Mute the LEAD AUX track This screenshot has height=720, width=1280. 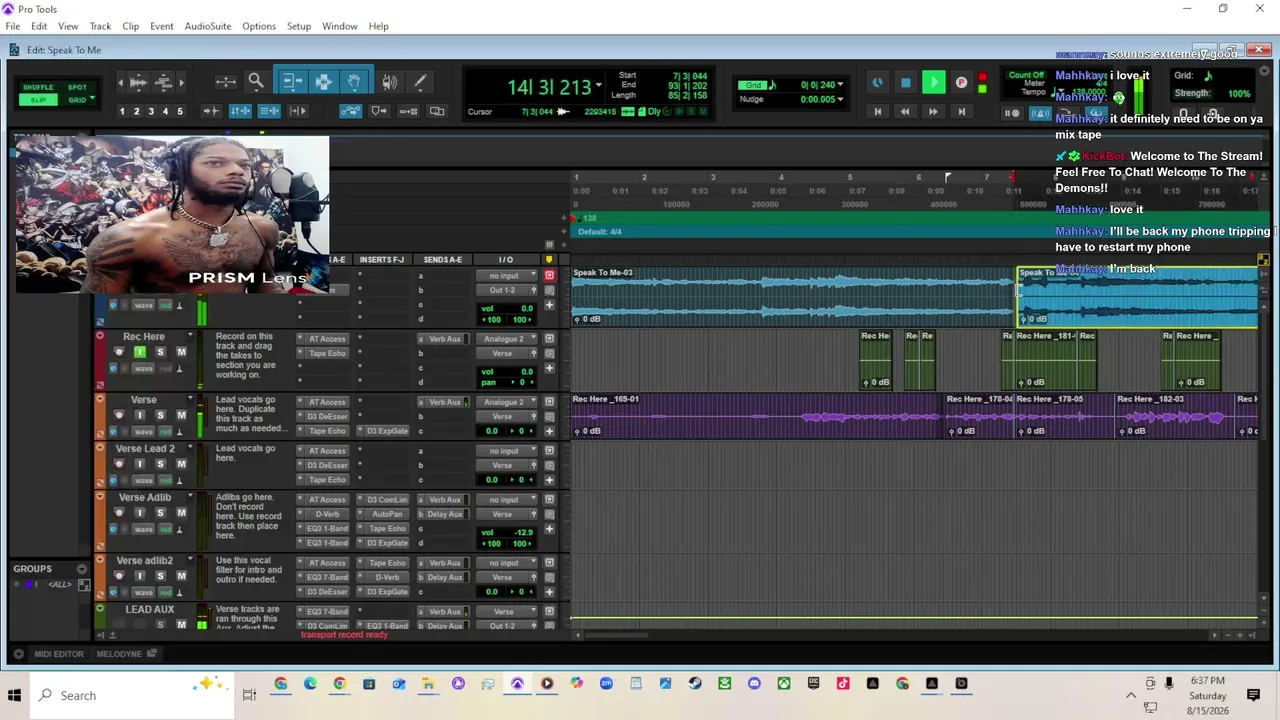[181, 625]
